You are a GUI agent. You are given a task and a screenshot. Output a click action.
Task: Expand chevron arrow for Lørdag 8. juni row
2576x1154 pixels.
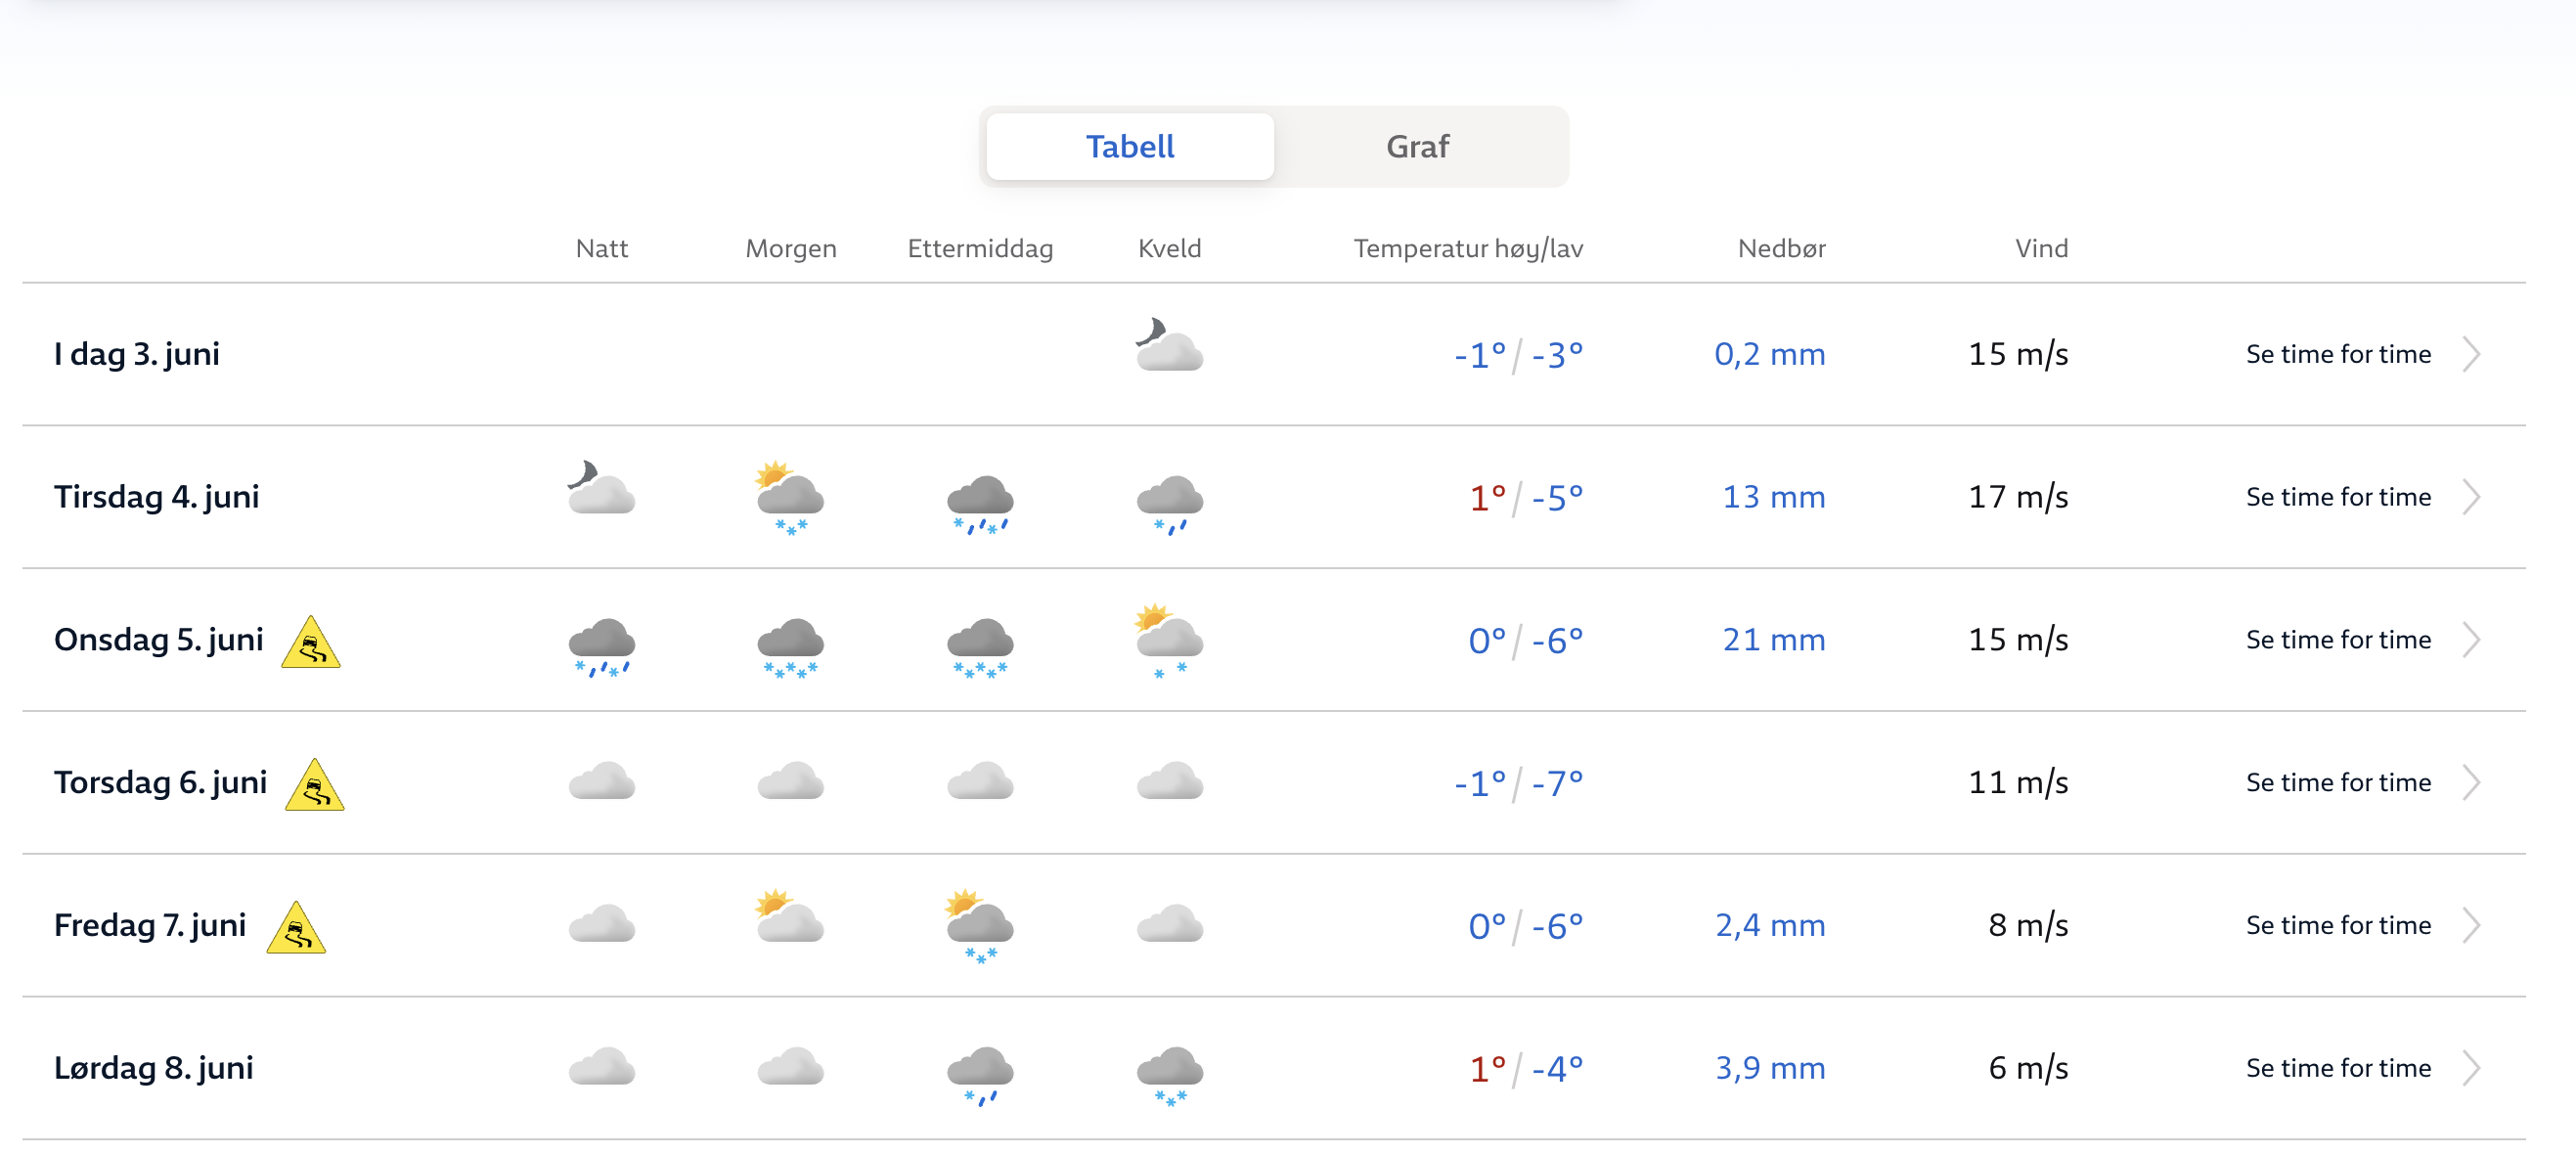(x=2471, y=1068)
